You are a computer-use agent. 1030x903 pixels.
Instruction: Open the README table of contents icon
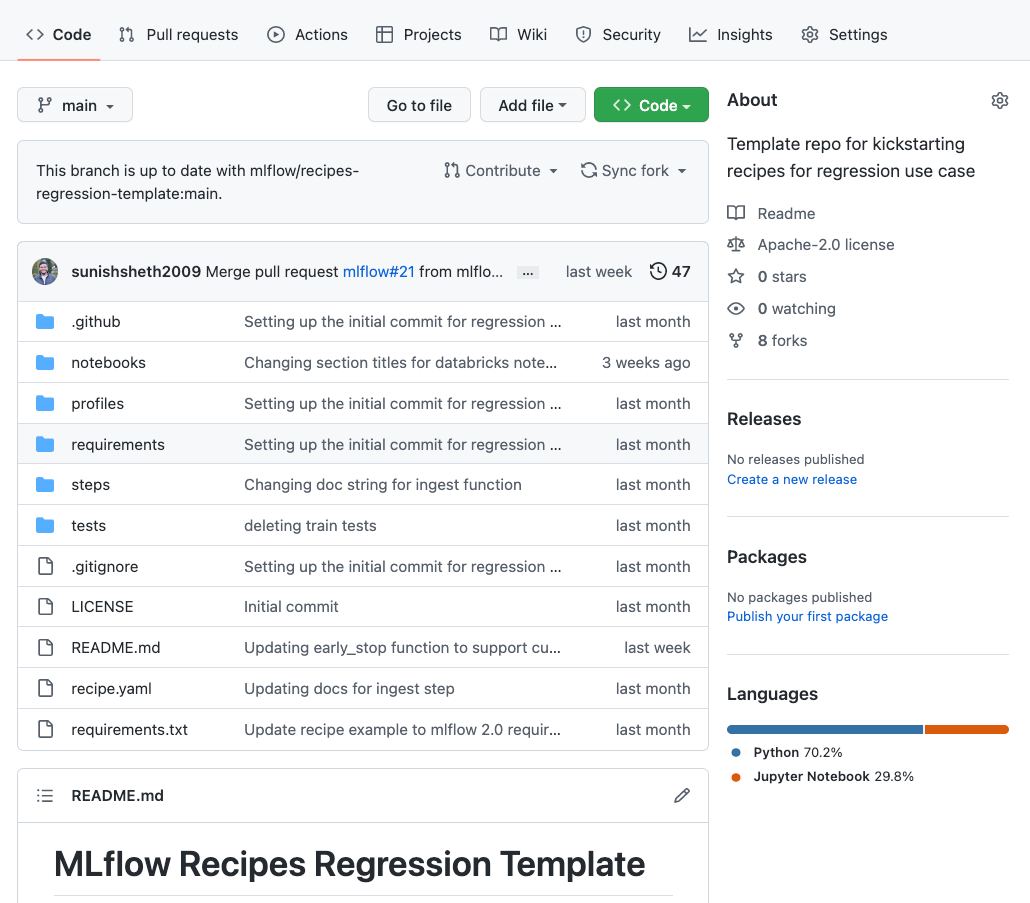coord(45,795)
